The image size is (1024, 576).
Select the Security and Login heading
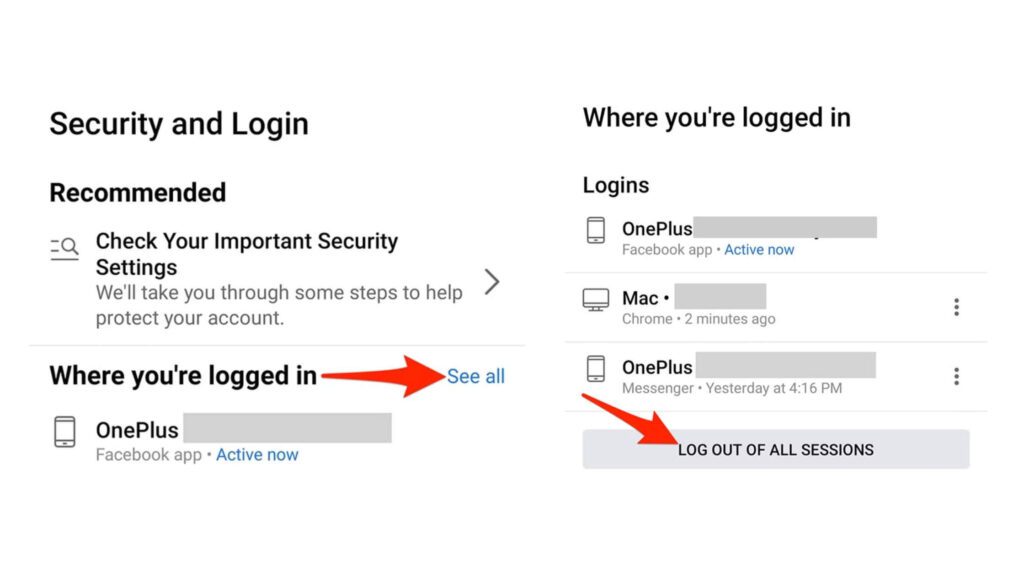[x=178, y=123]
